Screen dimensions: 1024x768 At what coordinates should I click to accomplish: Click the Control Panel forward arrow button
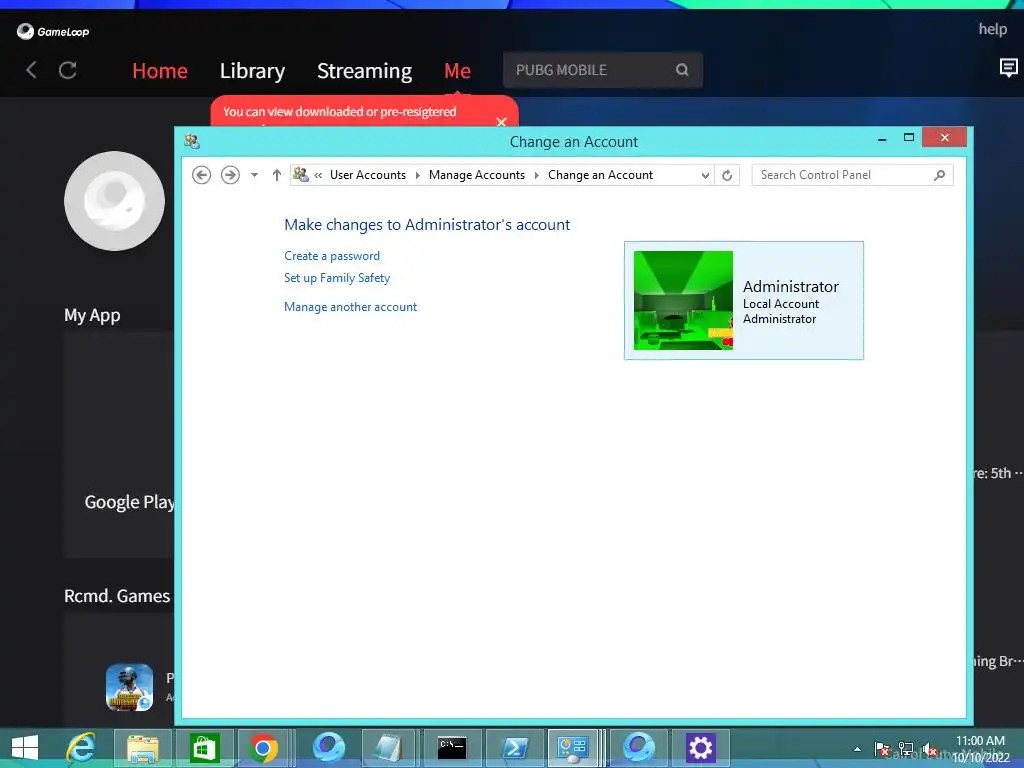coord(230,175)
